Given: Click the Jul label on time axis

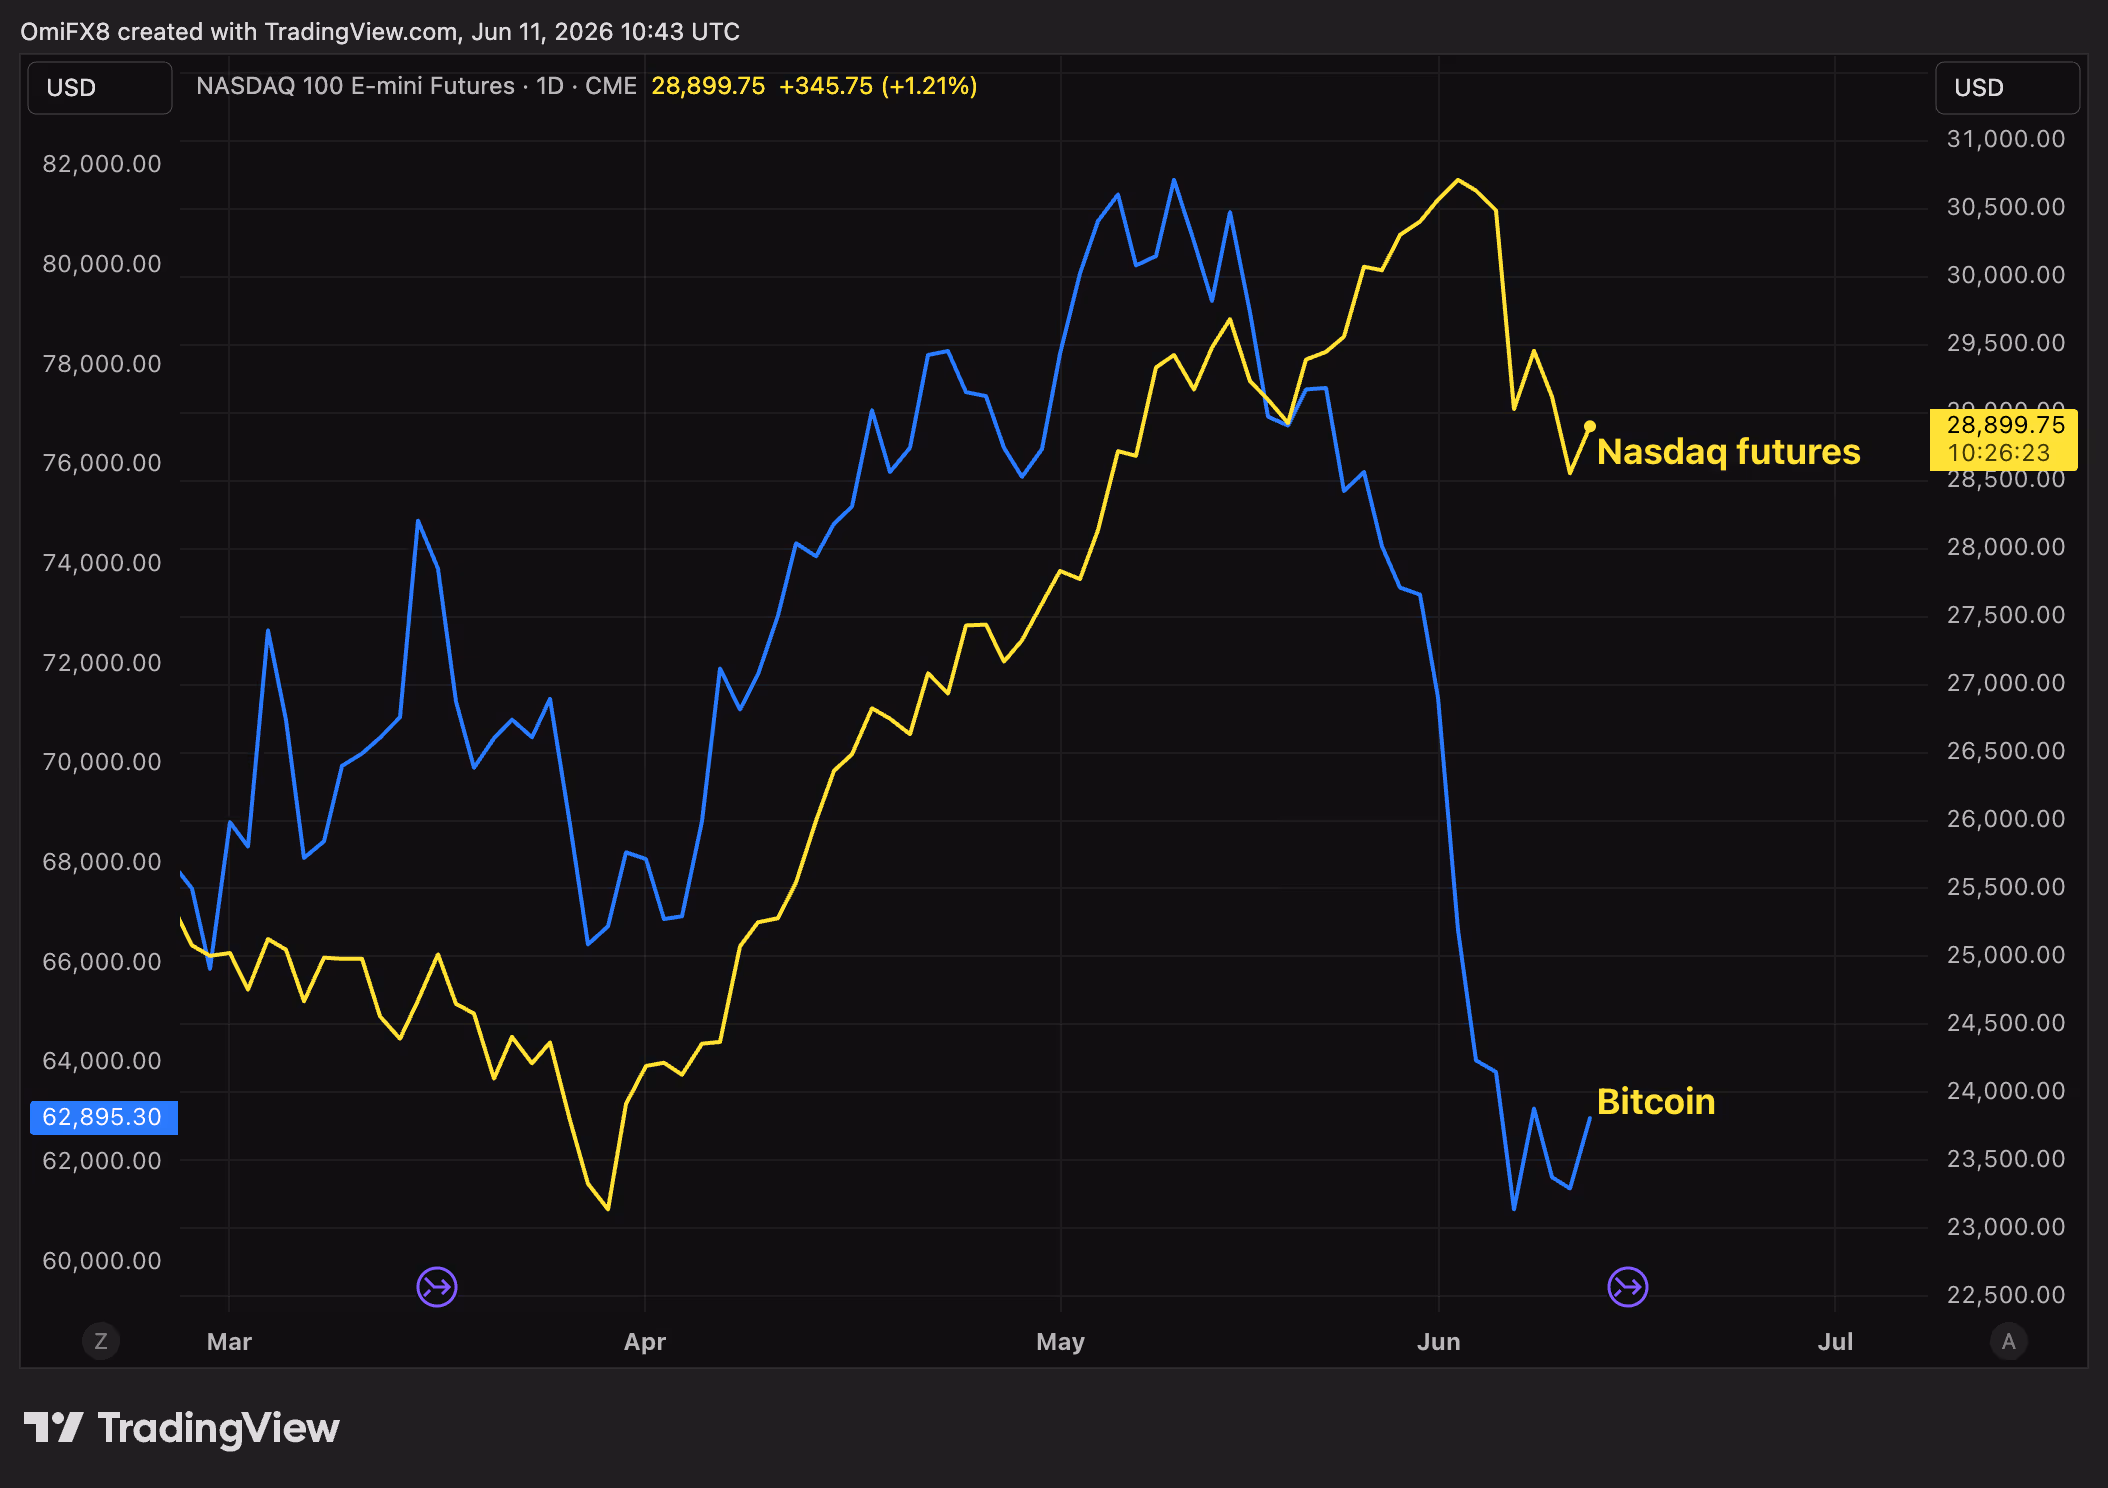Looking at the screenshot, I should pyautogui.click(x=1835, y=1342).
